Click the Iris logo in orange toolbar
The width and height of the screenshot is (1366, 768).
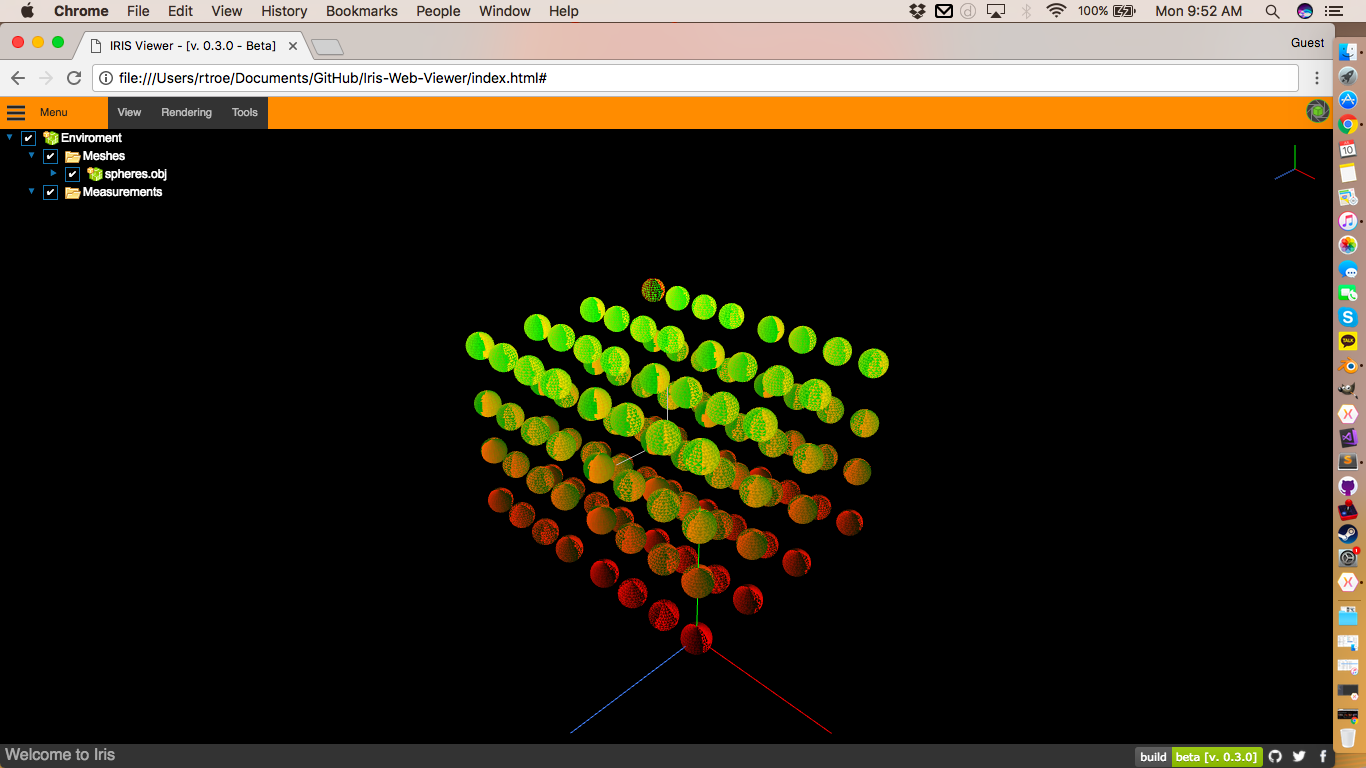(1318, 112)
